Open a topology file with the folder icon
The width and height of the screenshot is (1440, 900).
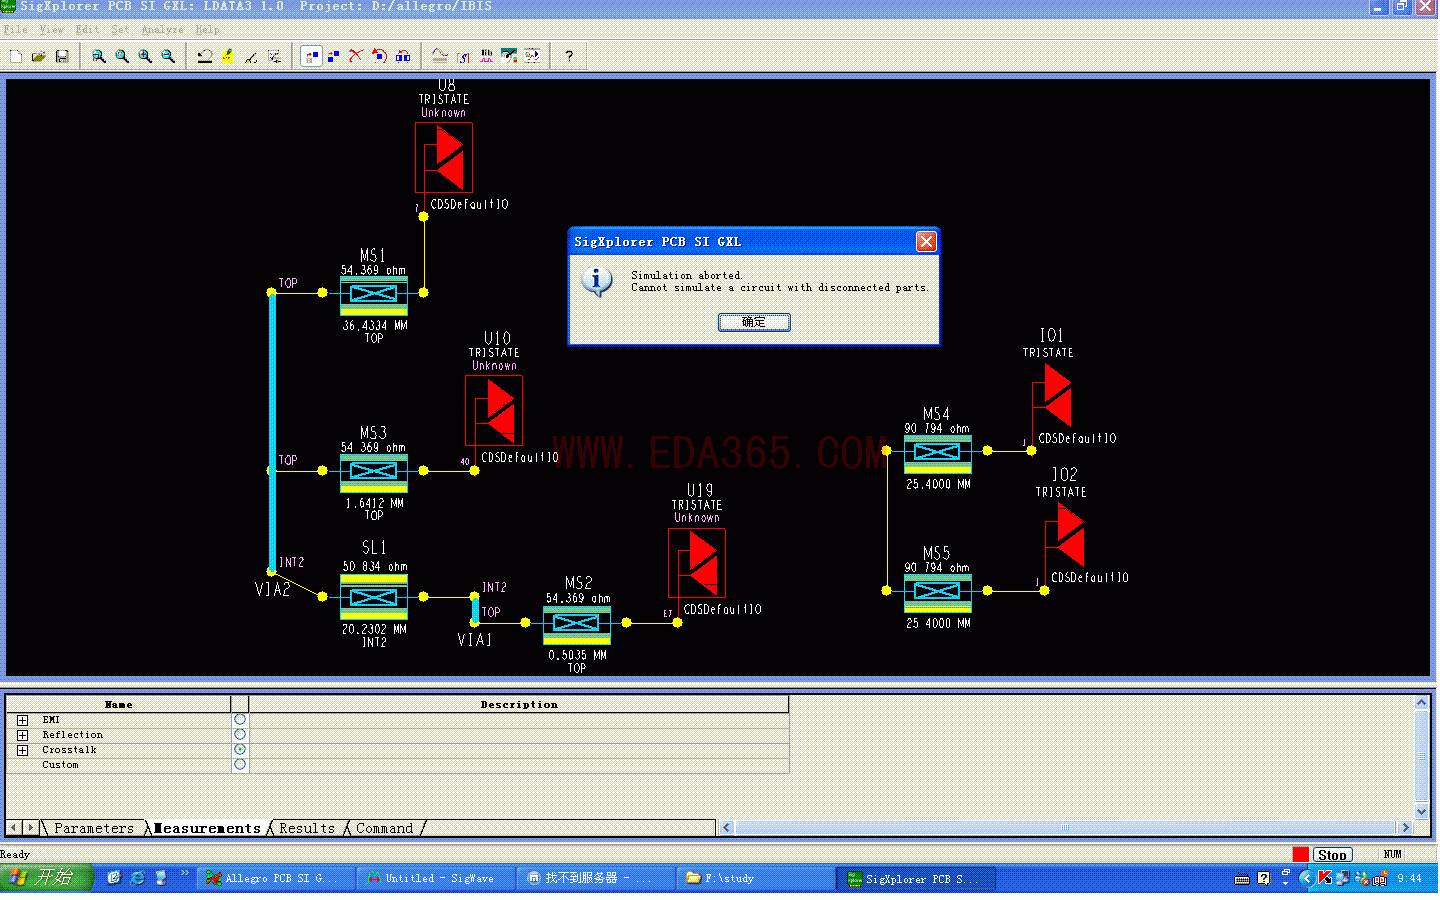[39, 56]
